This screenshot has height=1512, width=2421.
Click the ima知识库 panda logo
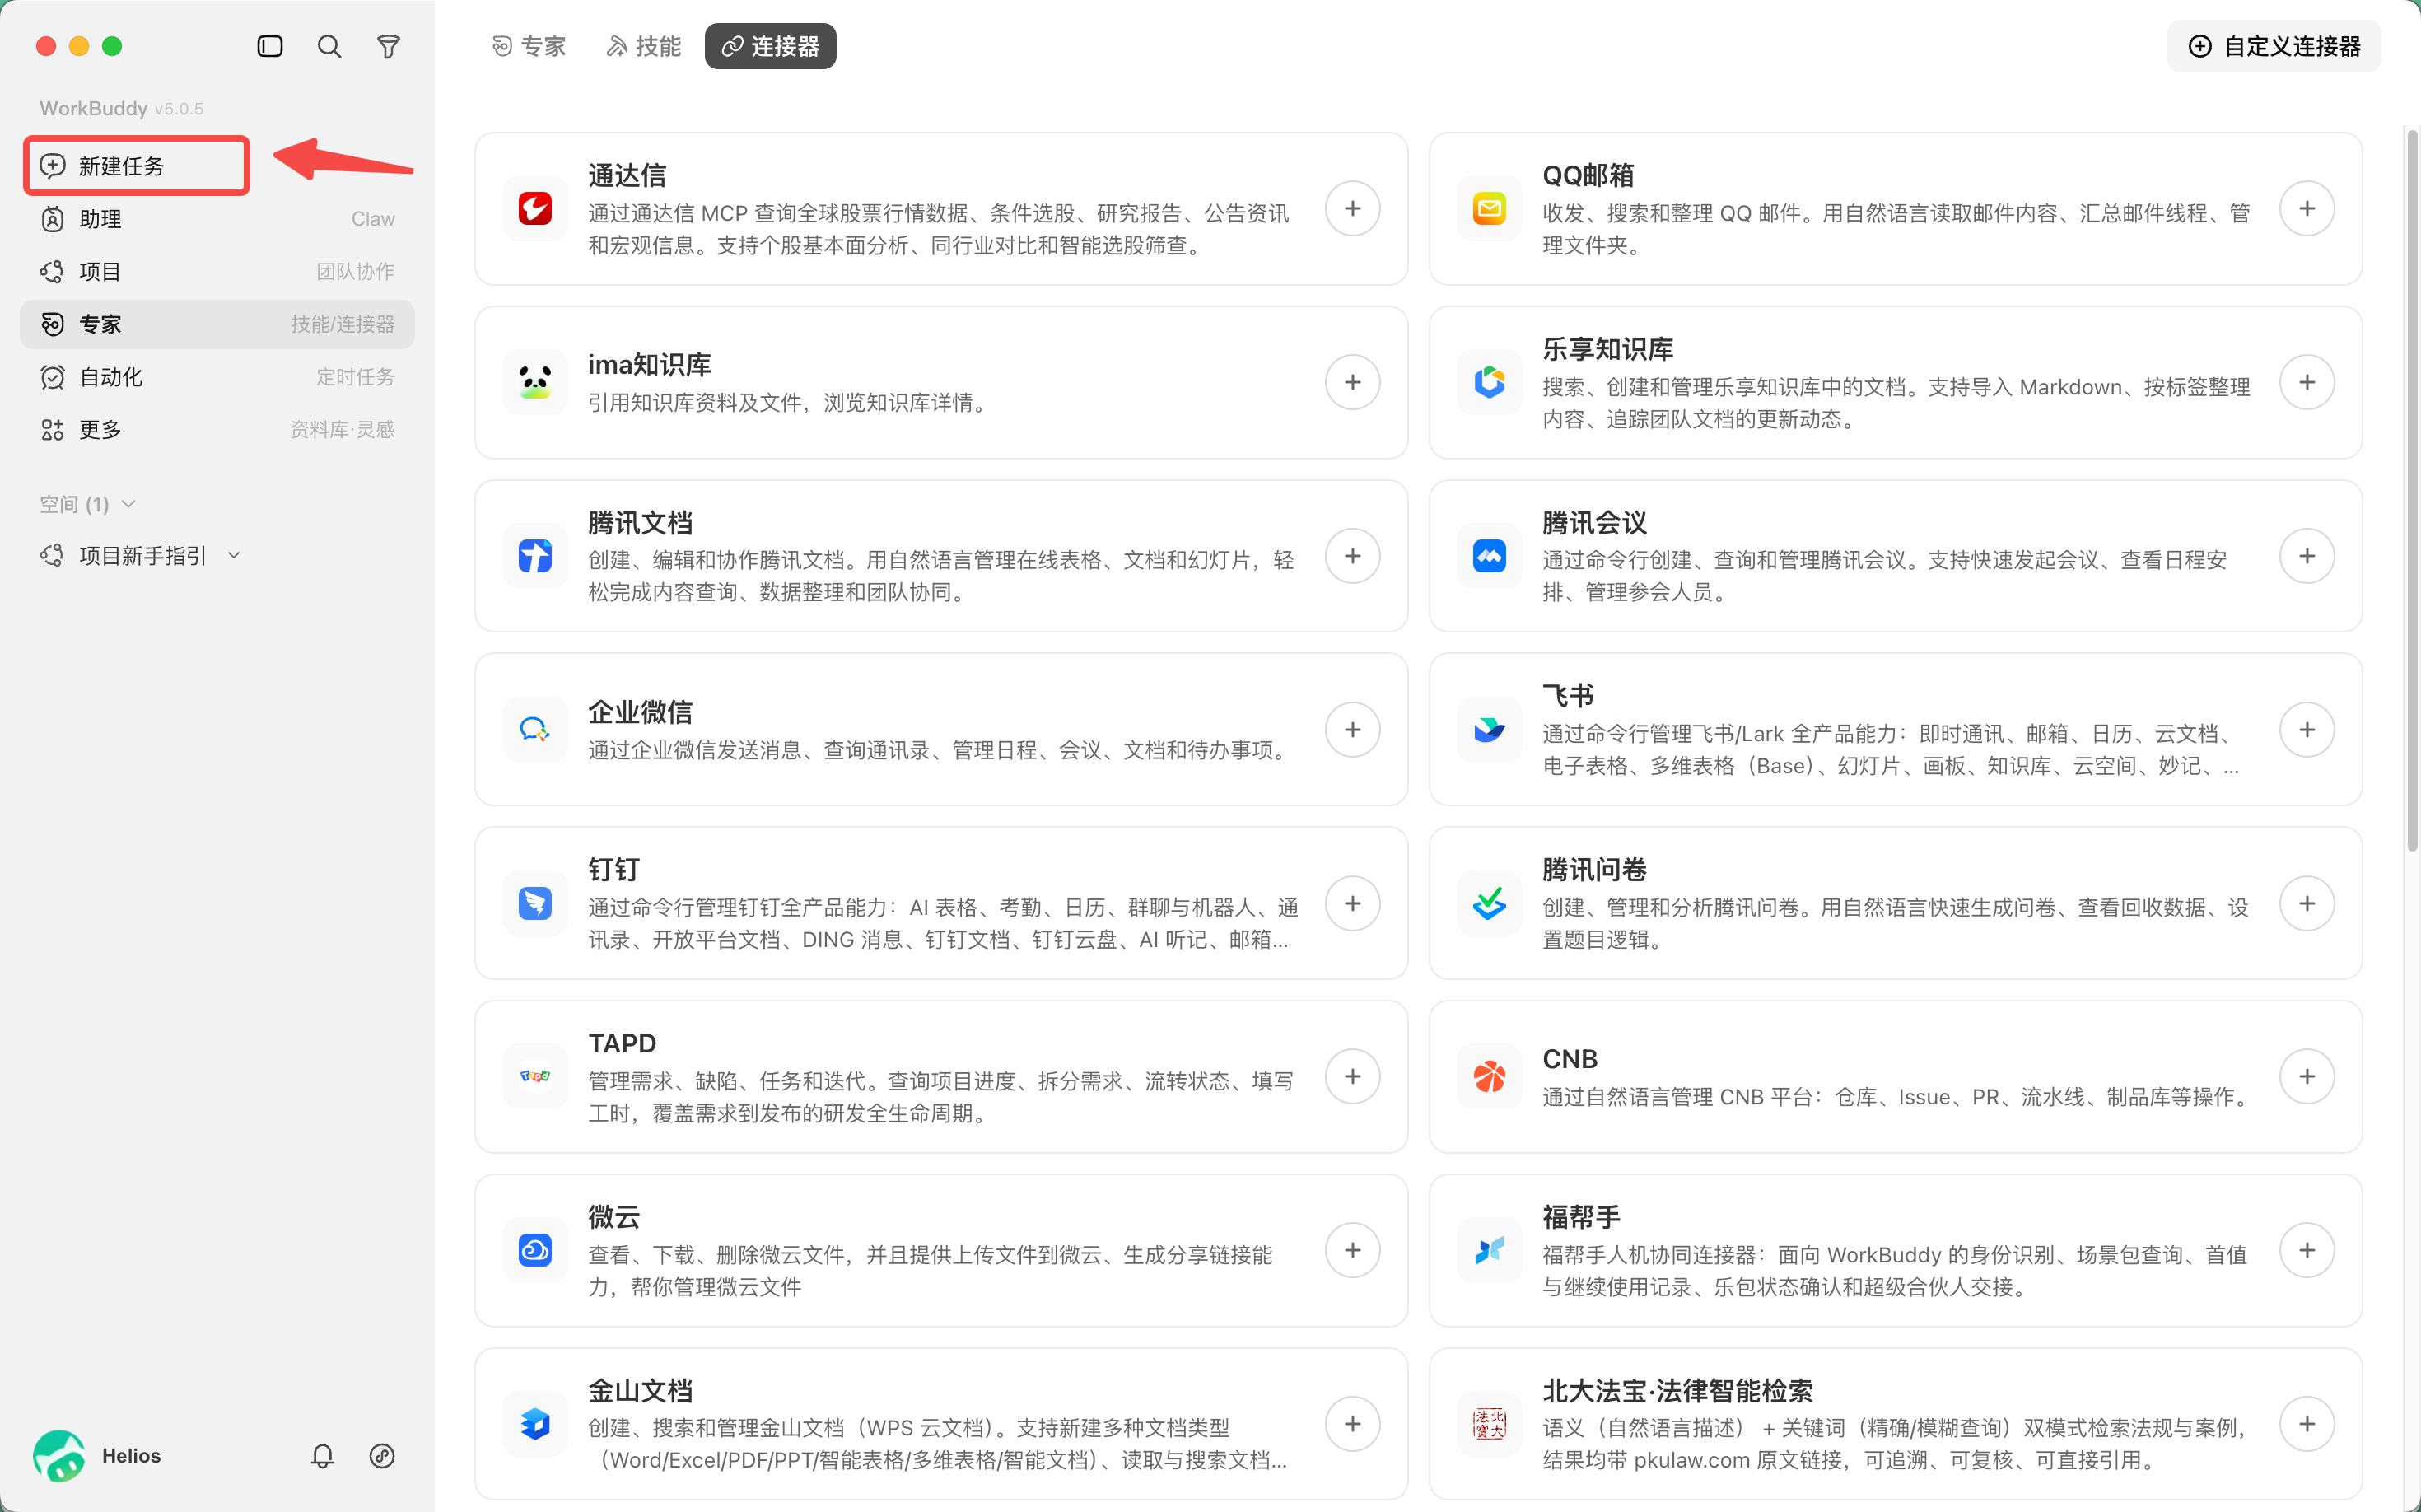(x=535, y=382)
